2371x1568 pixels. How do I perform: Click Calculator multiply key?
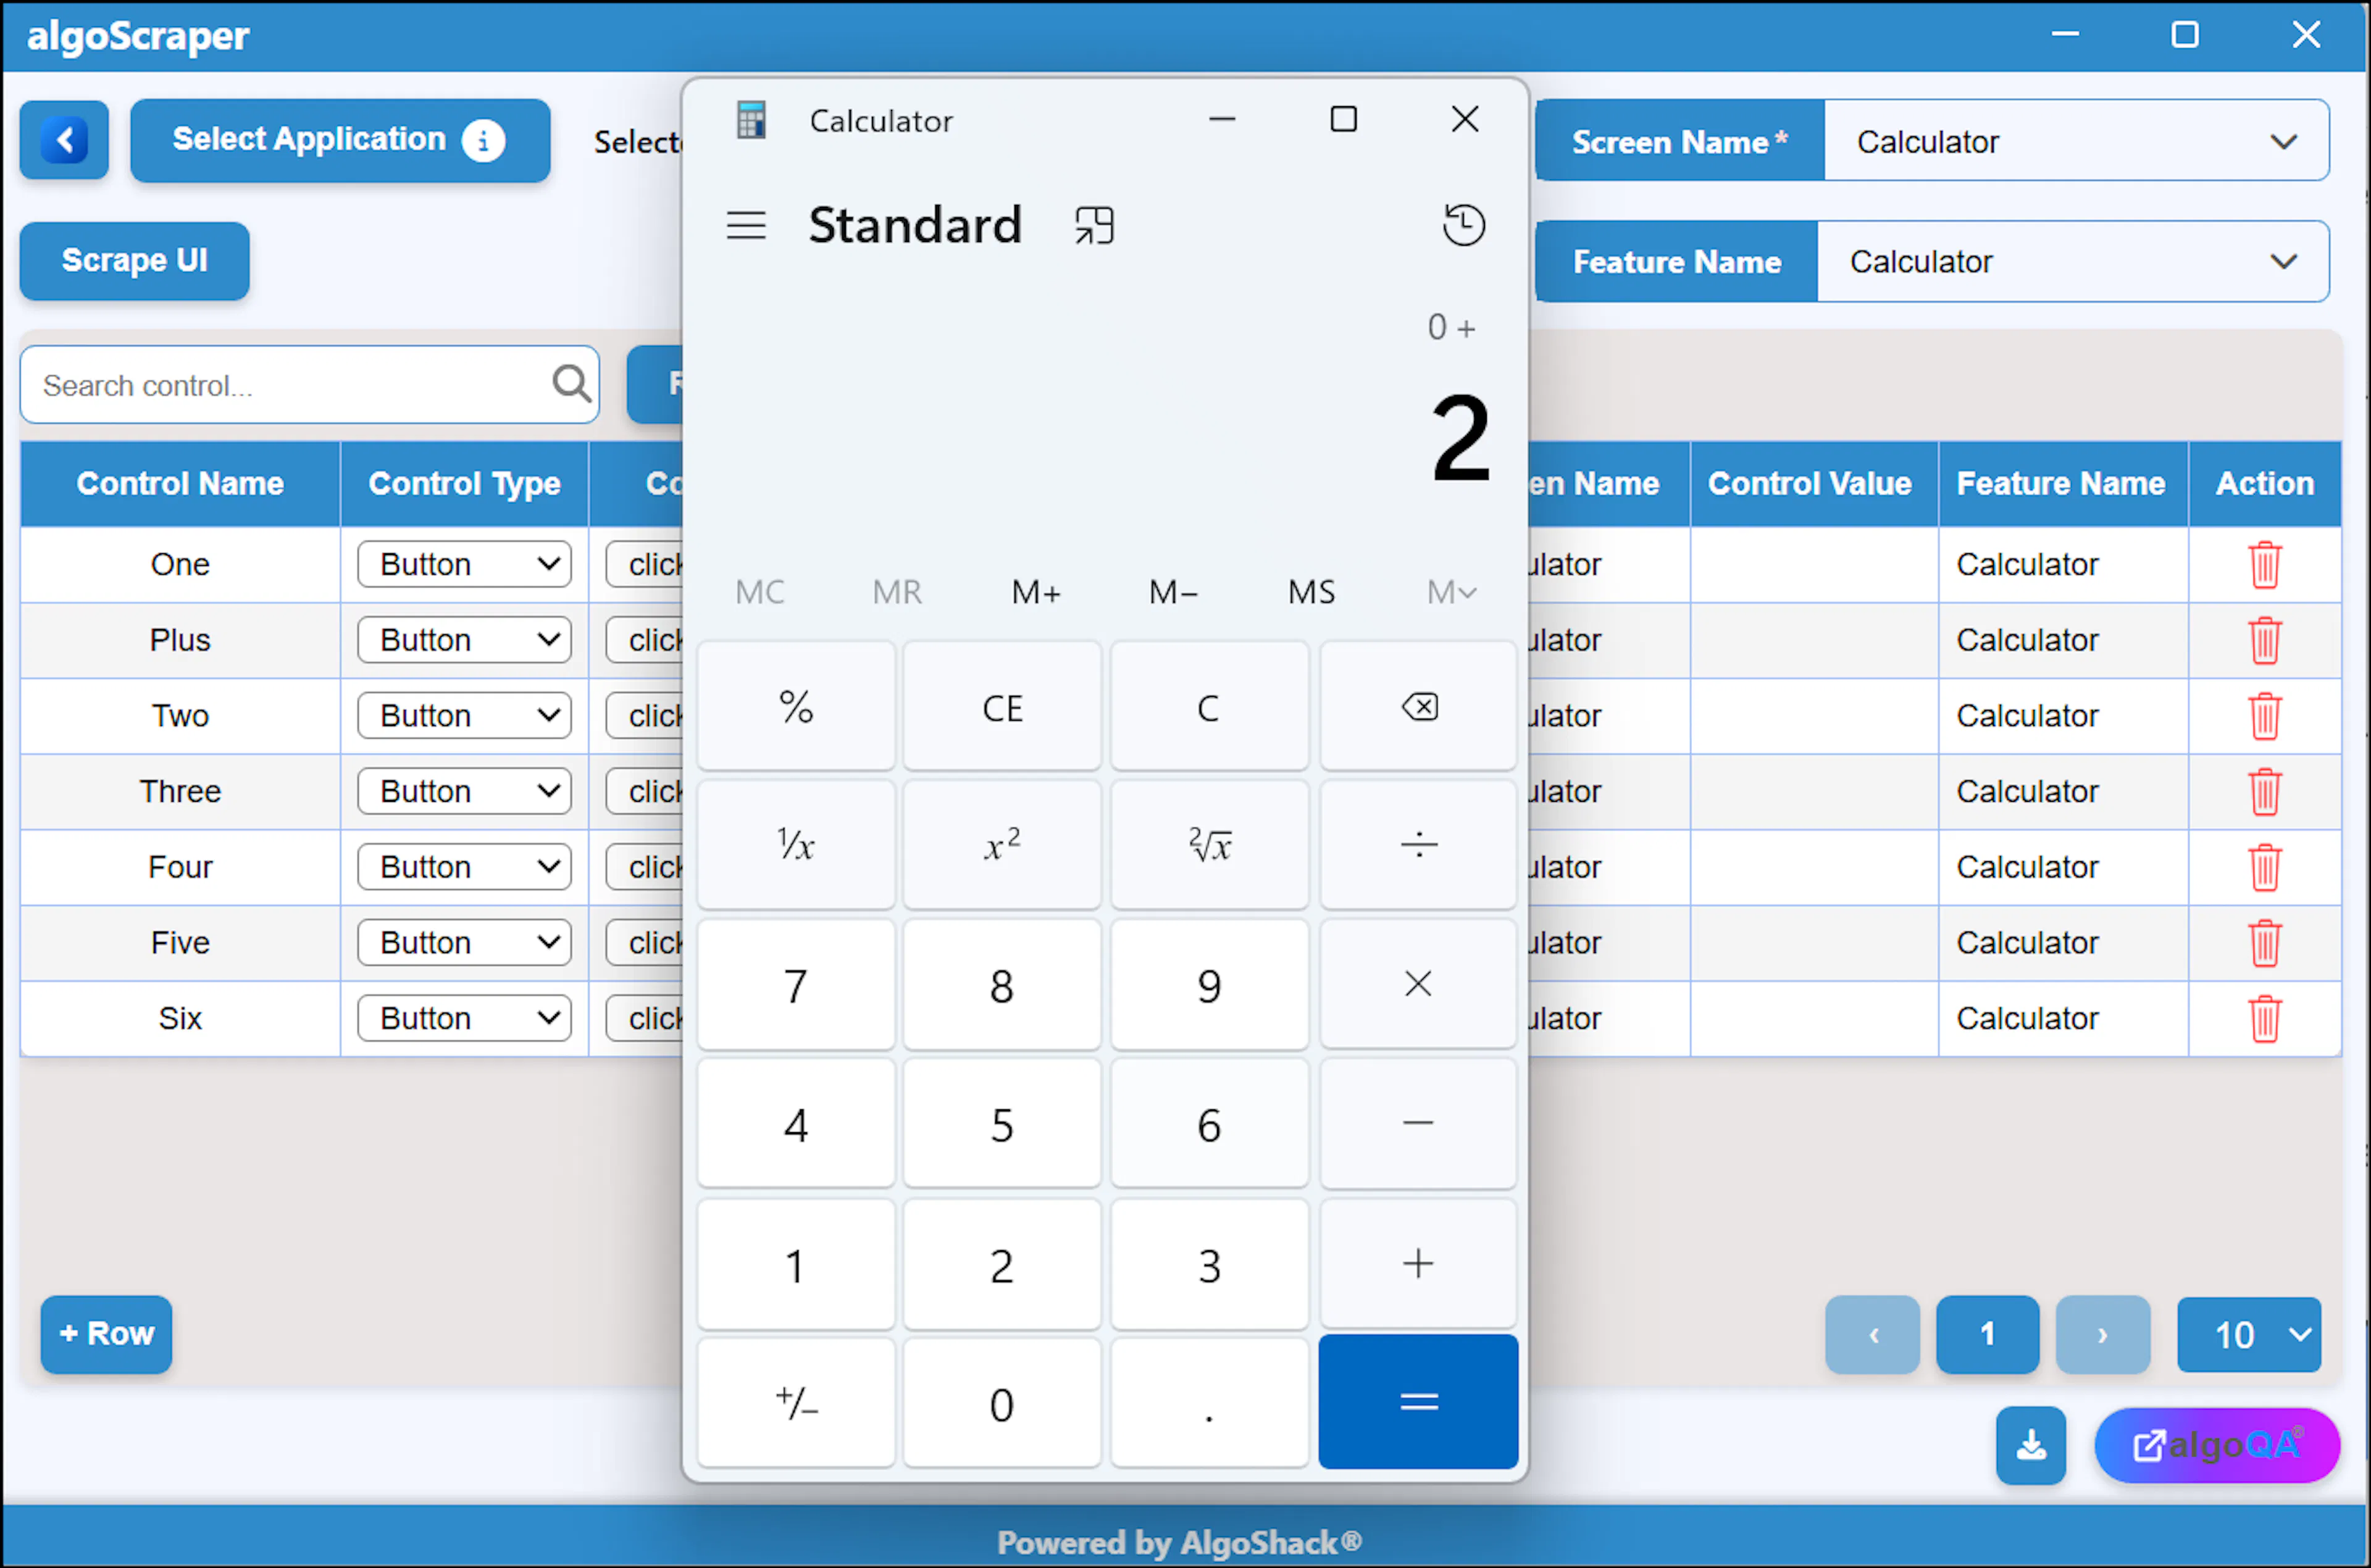[x=1418, y=985]
